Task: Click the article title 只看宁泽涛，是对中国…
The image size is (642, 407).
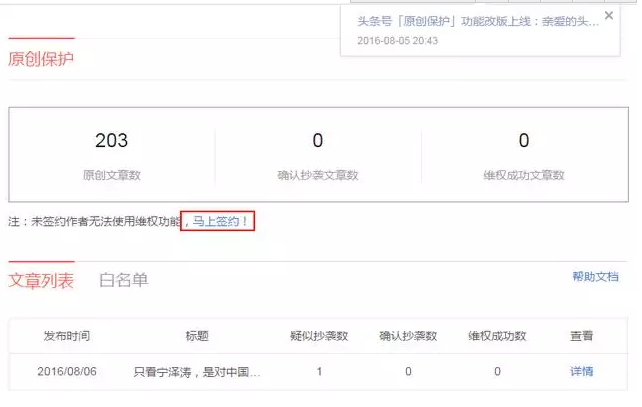Action: point(197,372)
